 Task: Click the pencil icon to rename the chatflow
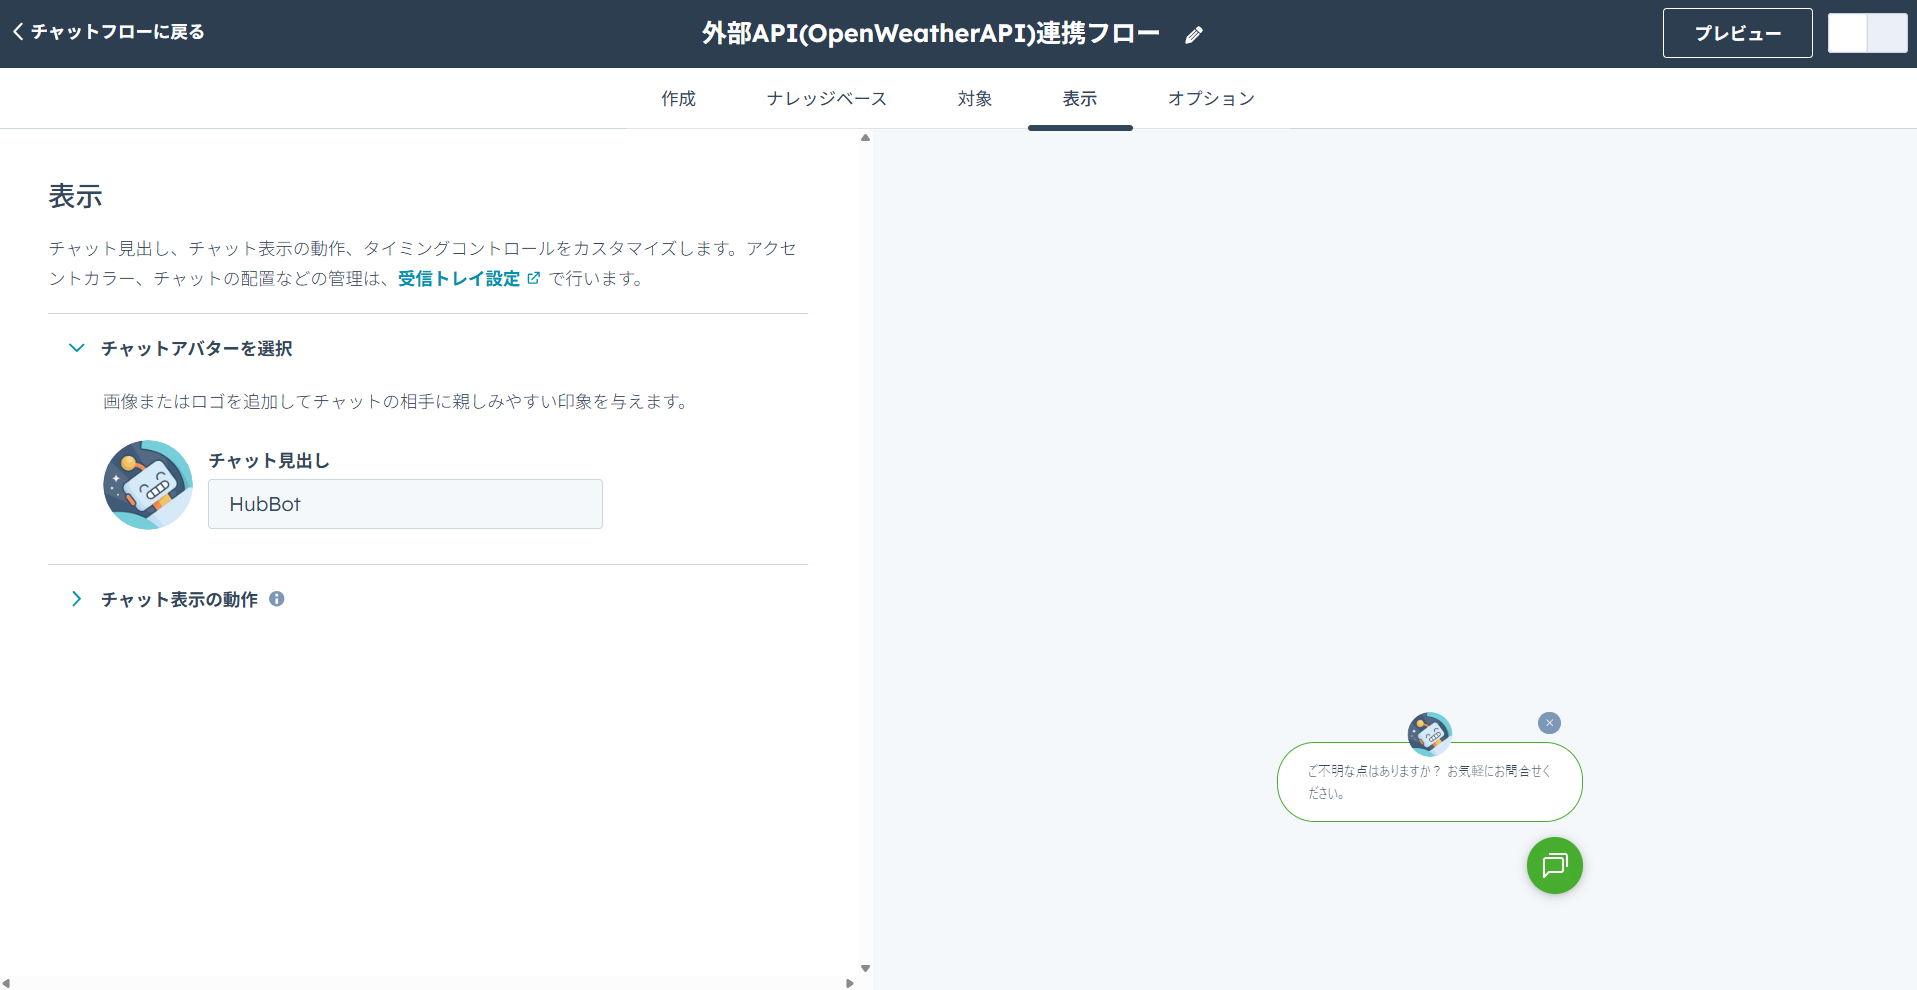tap(1193, 34)
